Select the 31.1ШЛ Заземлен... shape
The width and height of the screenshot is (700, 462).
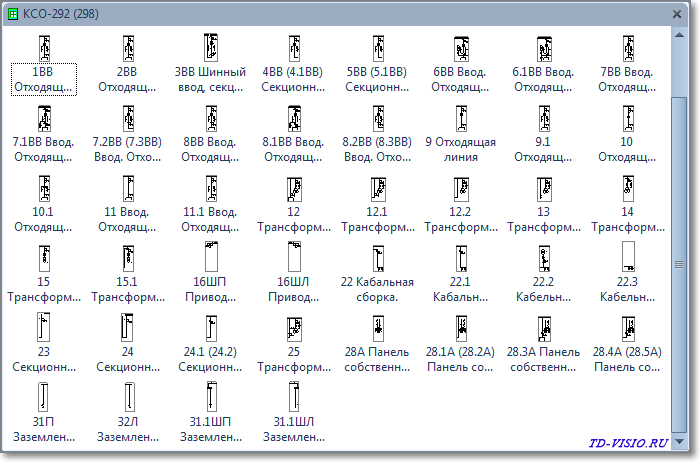pyautogui.click(x=293, y=413)
